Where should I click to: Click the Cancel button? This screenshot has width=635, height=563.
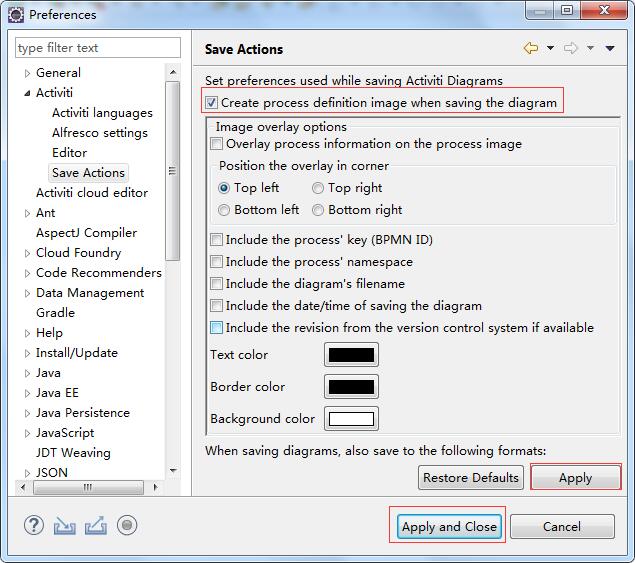(x=562, y=526)
